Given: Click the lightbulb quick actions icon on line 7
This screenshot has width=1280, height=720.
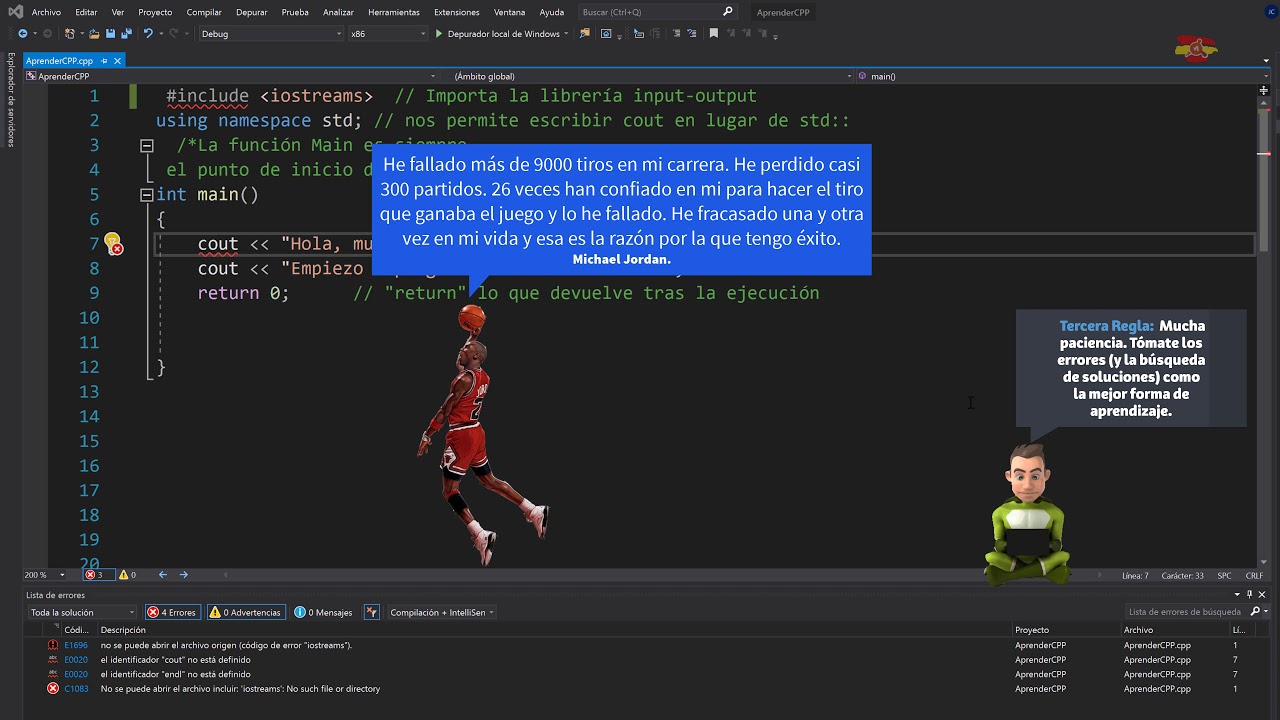Looking at the screenshot, I should point(112,243).
